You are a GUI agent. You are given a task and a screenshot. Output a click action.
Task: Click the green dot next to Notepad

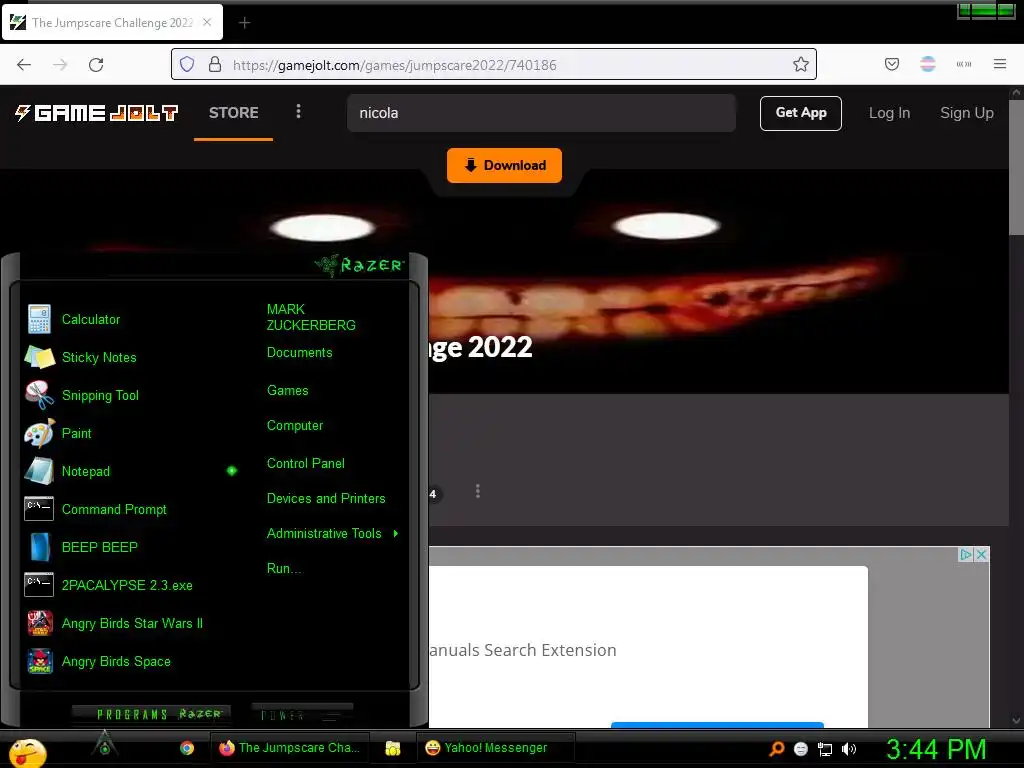[232, 471]
